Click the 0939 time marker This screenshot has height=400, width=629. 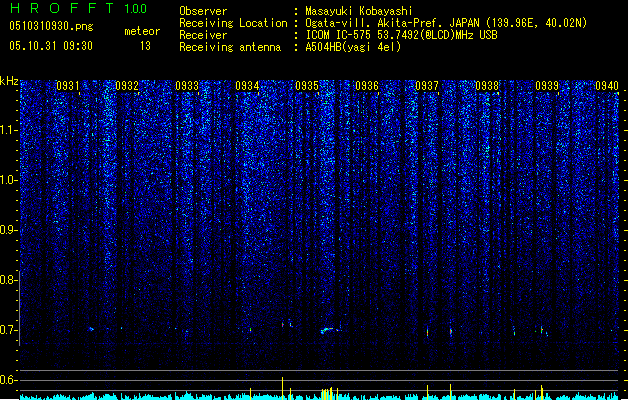coord(547,85)
